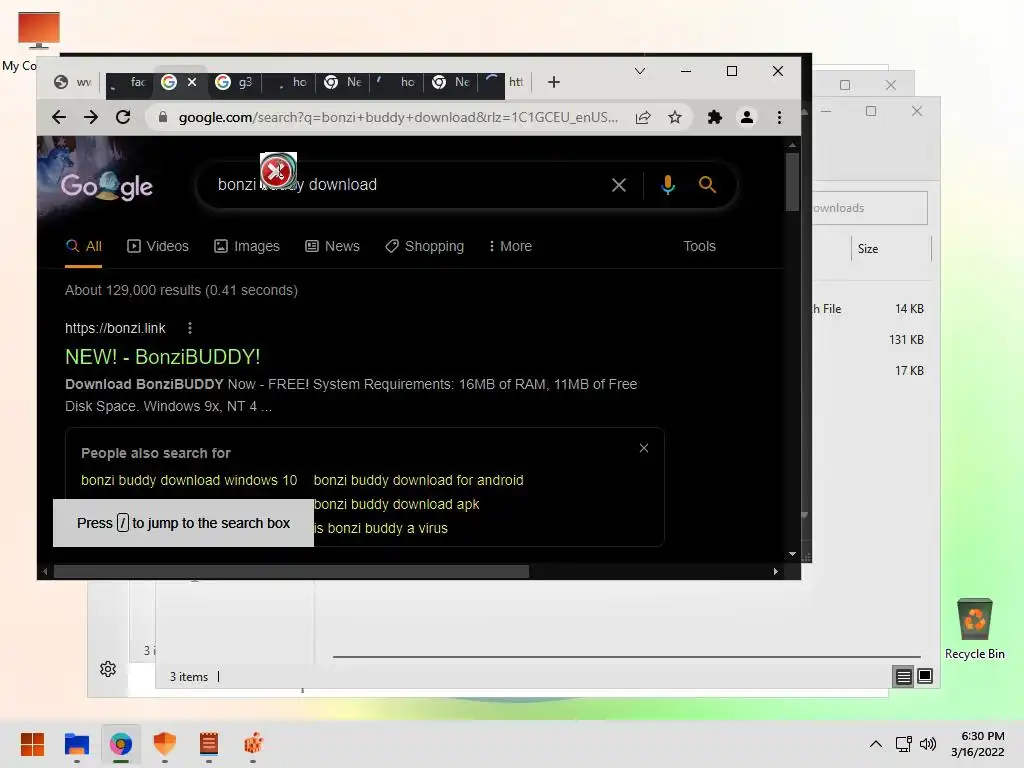Open a new tab with plus button
Image resolution: width=1024 pixels, height=768 pixels.
click(554, 82)
